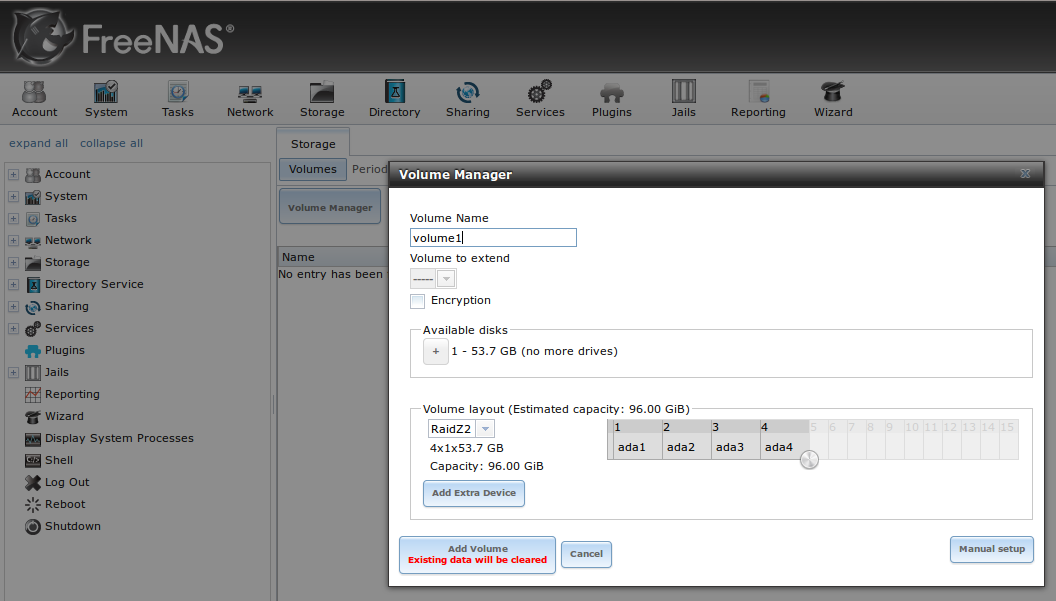Image resolution: width=1056 pixels, height=601 pixels.
Task: Open Storage in the top toolbar
Action: (322, 99)
